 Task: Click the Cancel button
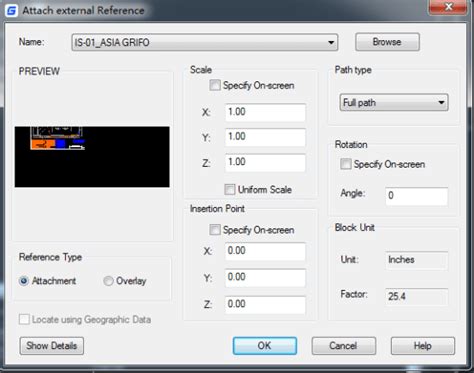click(x=344, y=346)
